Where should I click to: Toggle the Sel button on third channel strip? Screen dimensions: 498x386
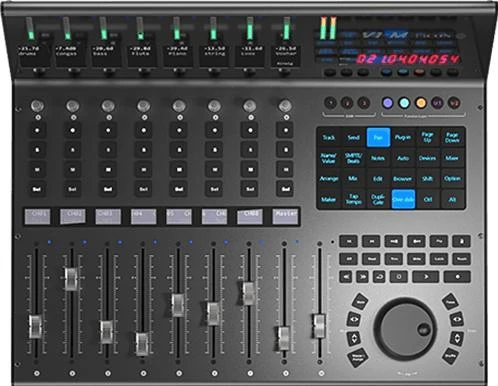(x=108, y=189)
